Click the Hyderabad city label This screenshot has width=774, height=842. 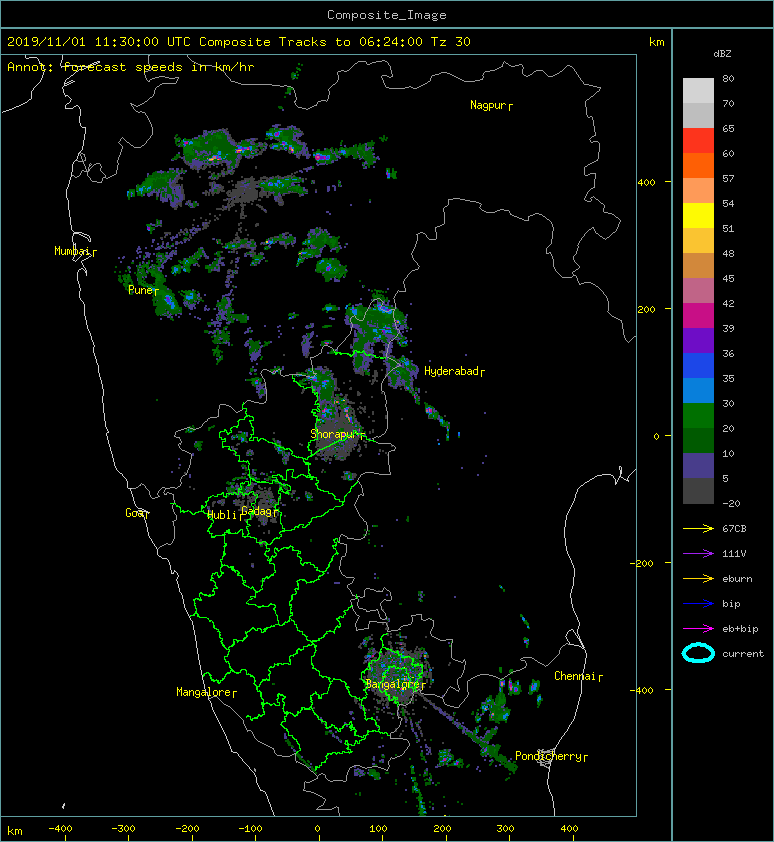tap(454, 372)
